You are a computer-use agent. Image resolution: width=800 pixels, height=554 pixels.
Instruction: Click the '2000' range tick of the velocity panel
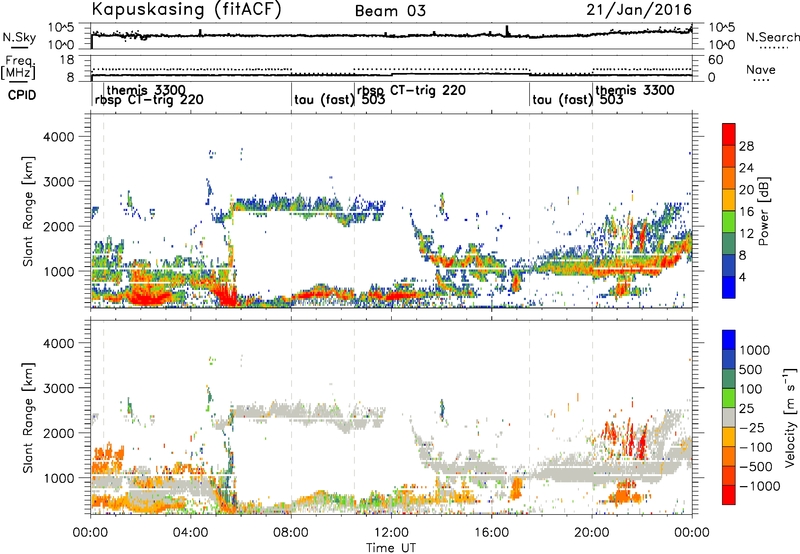pyautogui.click(x=59, y=433)
